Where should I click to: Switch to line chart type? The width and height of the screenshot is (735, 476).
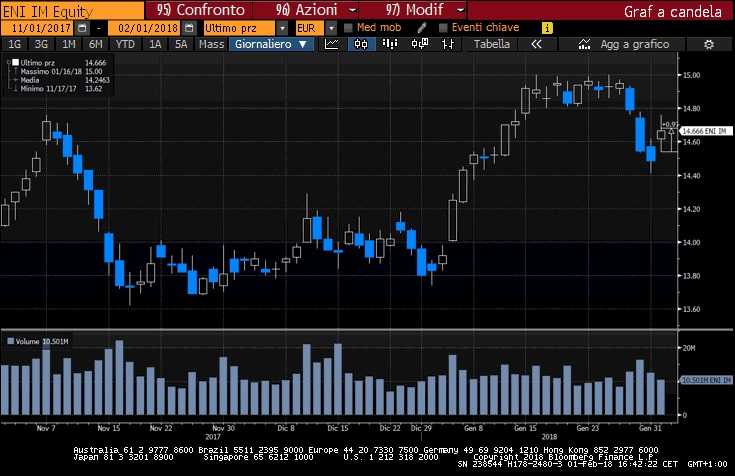(332, 44)
